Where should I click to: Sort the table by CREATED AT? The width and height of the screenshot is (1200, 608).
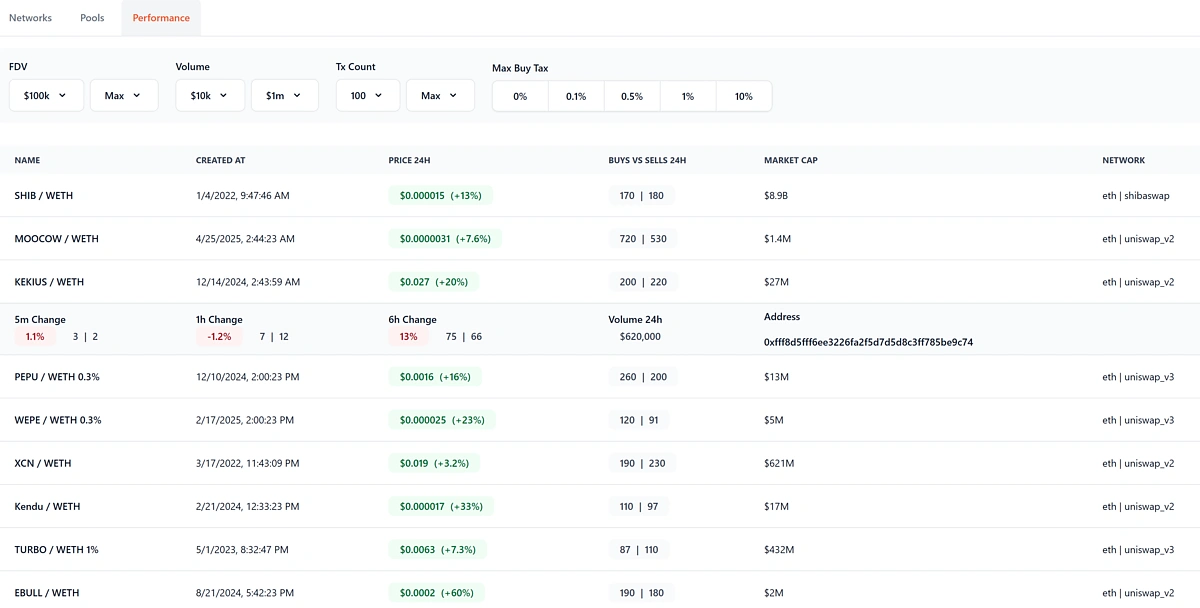pos(218,160)
